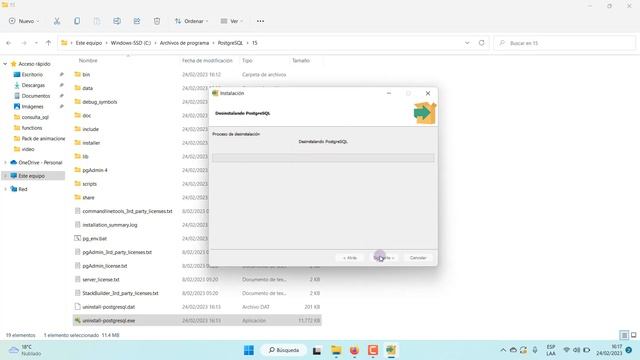Go up one folder with up arrow

pos(49,43)
